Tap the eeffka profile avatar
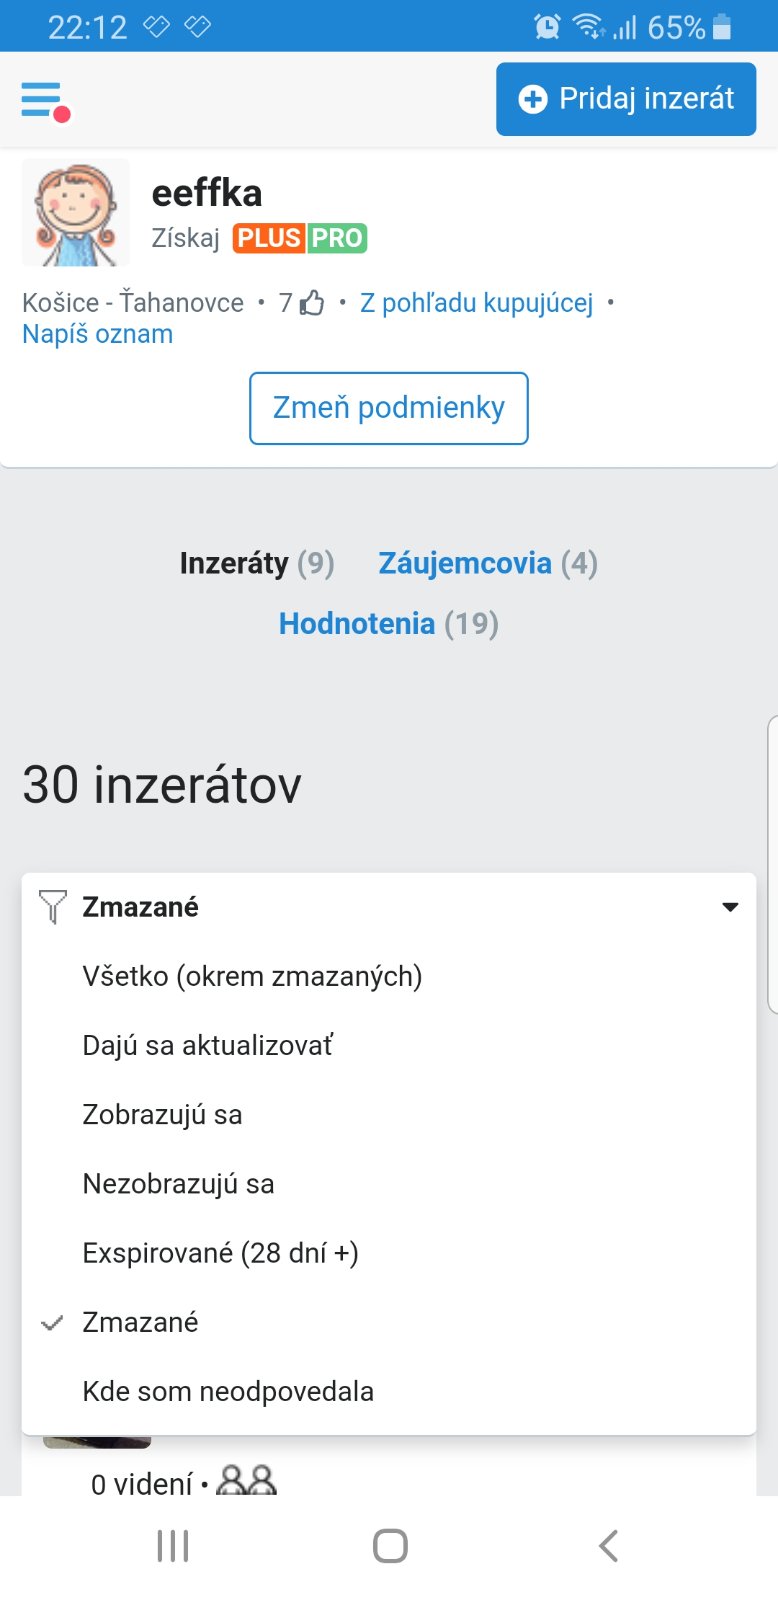Screen dimensions: 778x1600 point(76,212)
